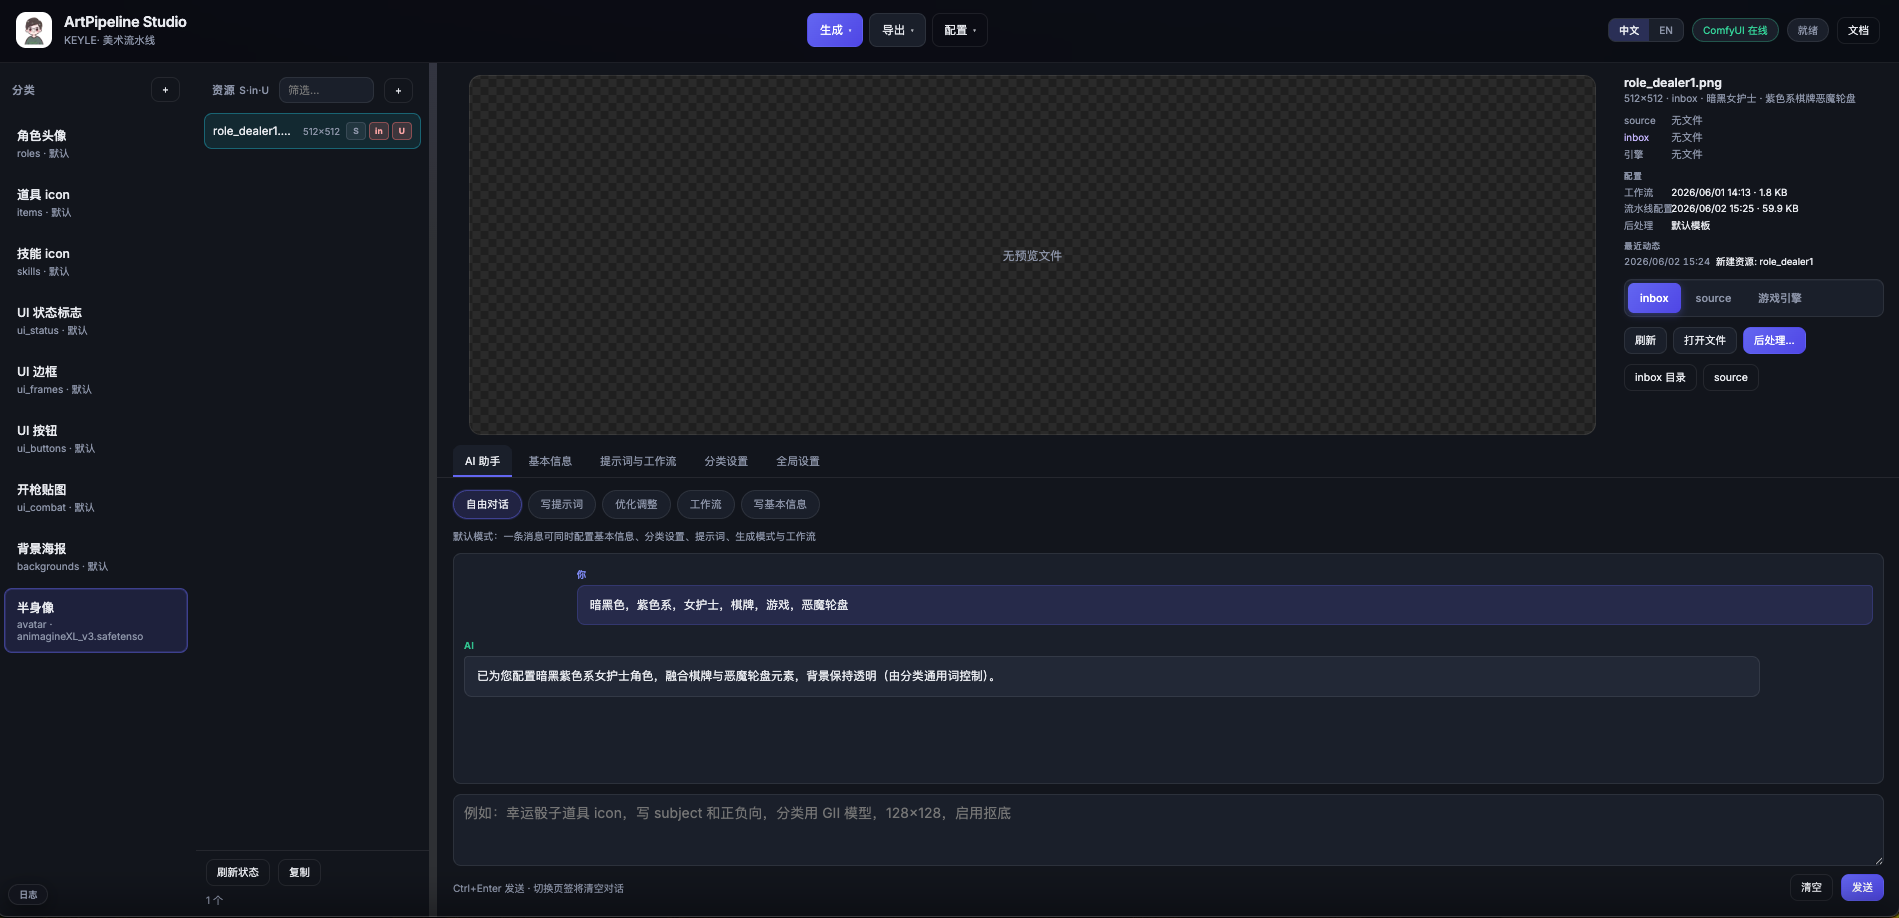Screen dimensions: 1899x918
Task: Open the 日志 log button
Action: click(x=28, y=895)
